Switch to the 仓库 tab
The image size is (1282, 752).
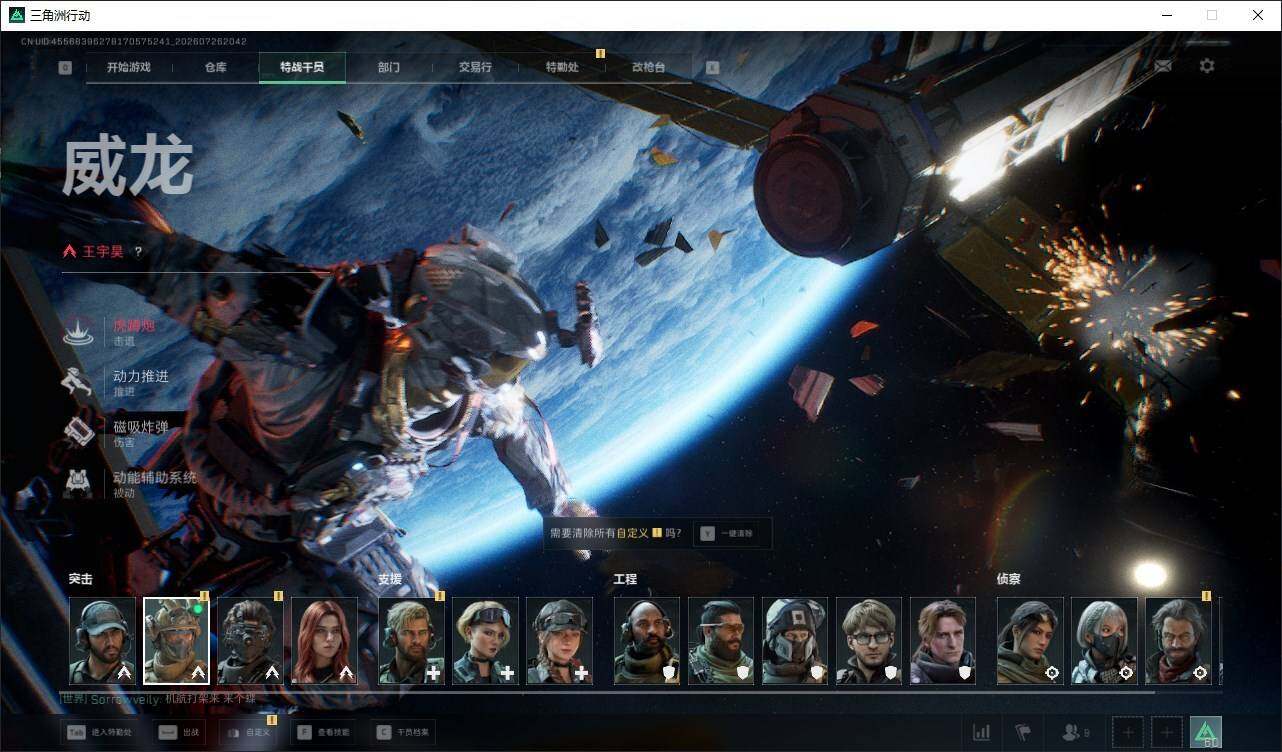tap(215, 67)
